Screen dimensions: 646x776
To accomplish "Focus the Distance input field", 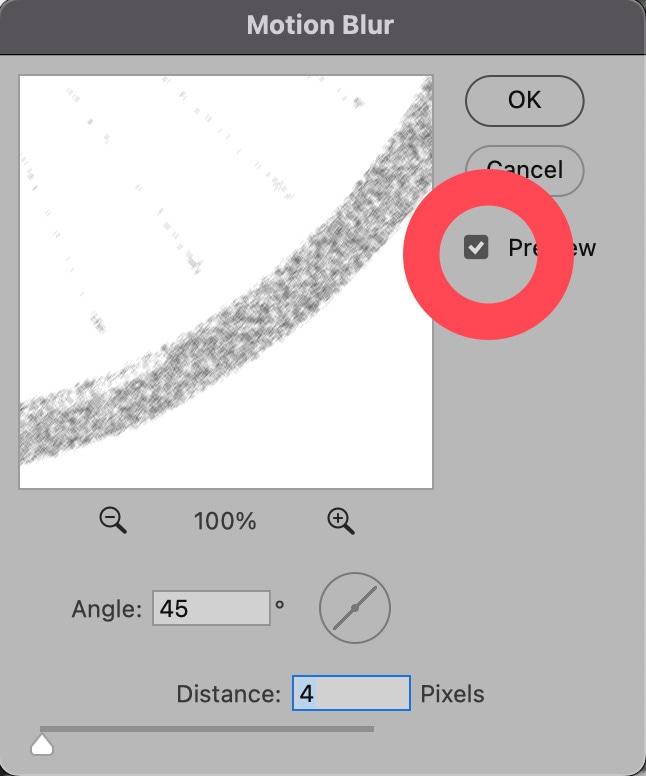I will [x=351, y=693].
